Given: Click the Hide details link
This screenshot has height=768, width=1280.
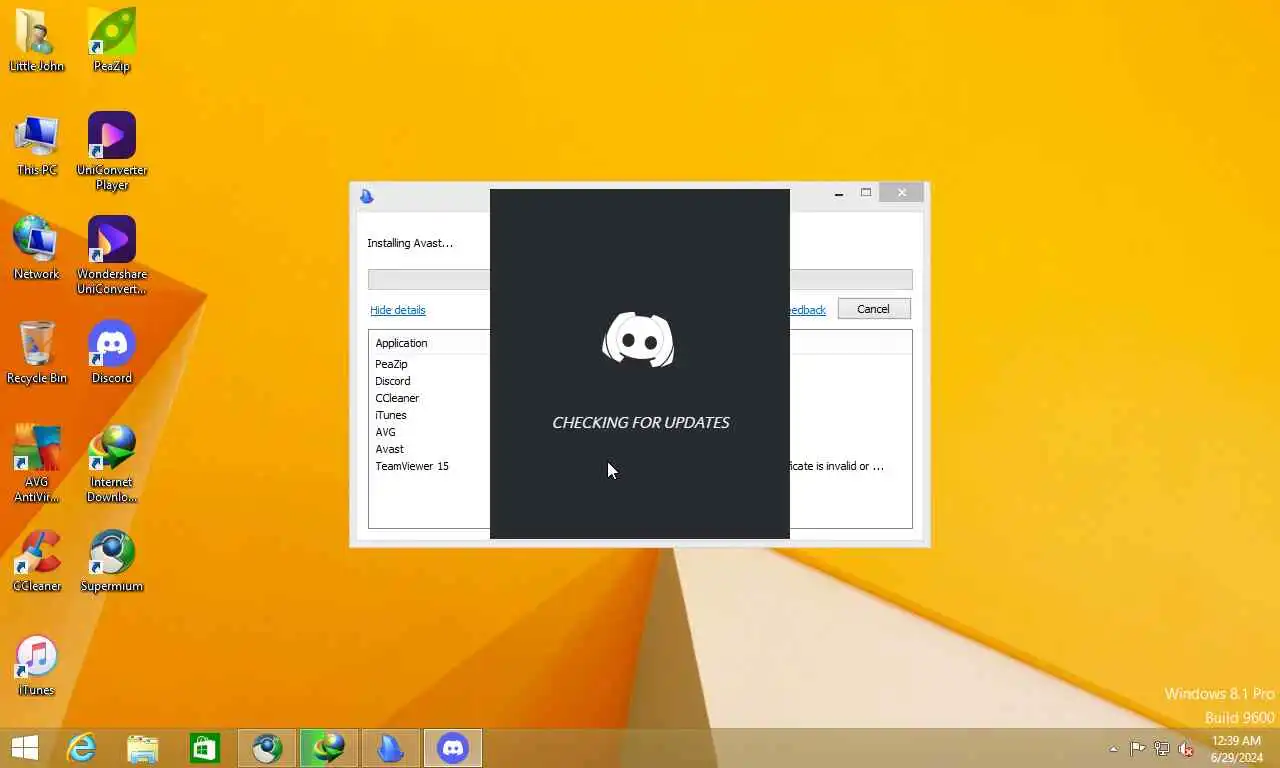Looking at the screenshot, I should pos(398,310).
